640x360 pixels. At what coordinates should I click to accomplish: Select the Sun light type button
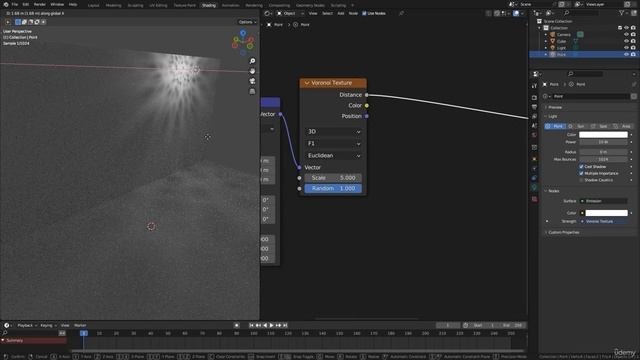[577, 126]
